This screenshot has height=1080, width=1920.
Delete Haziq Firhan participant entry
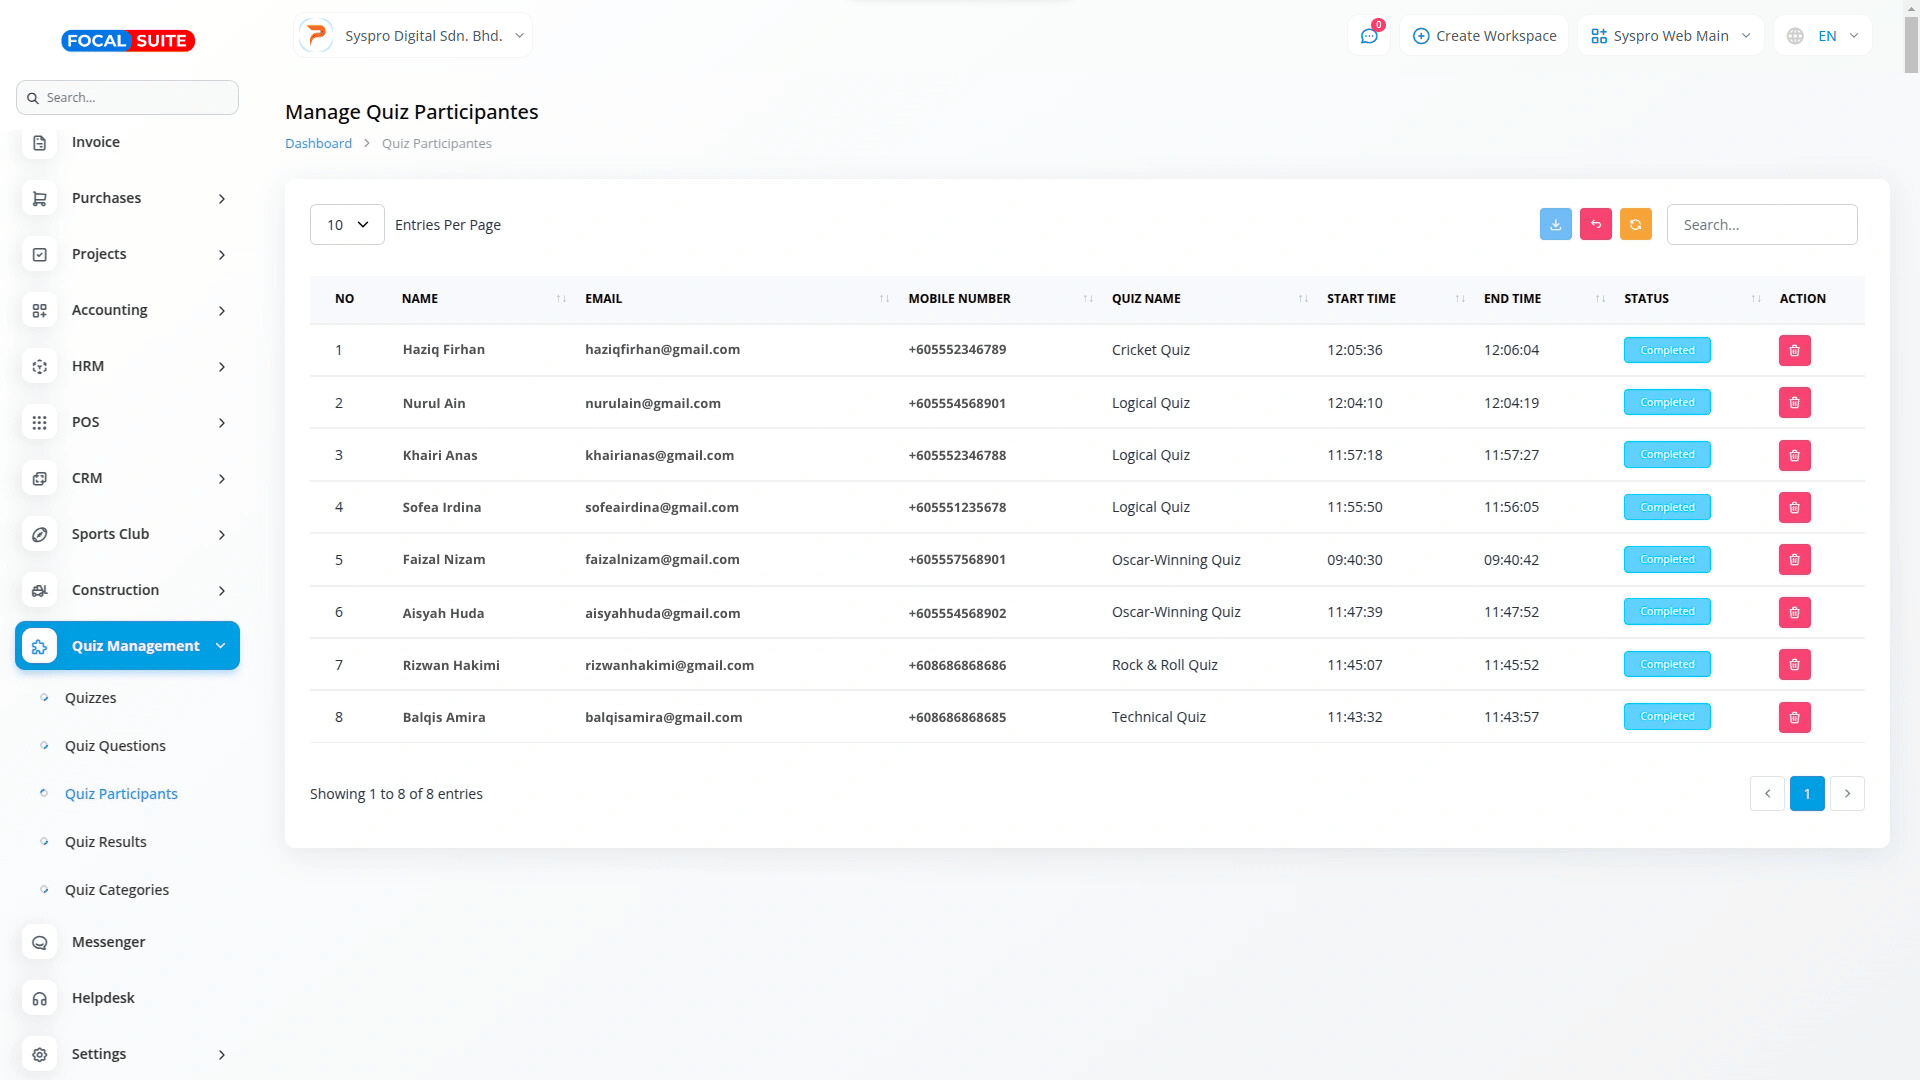1794,351
